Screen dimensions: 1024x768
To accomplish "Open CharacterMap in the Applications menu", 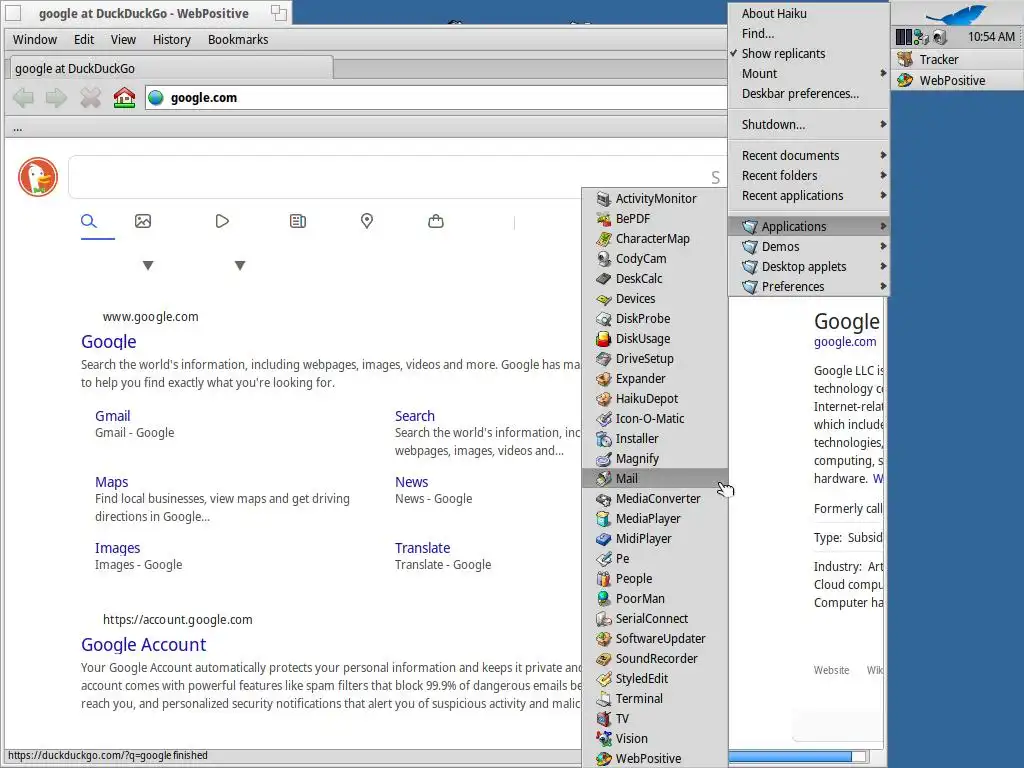I will click(x=654, y=238).
